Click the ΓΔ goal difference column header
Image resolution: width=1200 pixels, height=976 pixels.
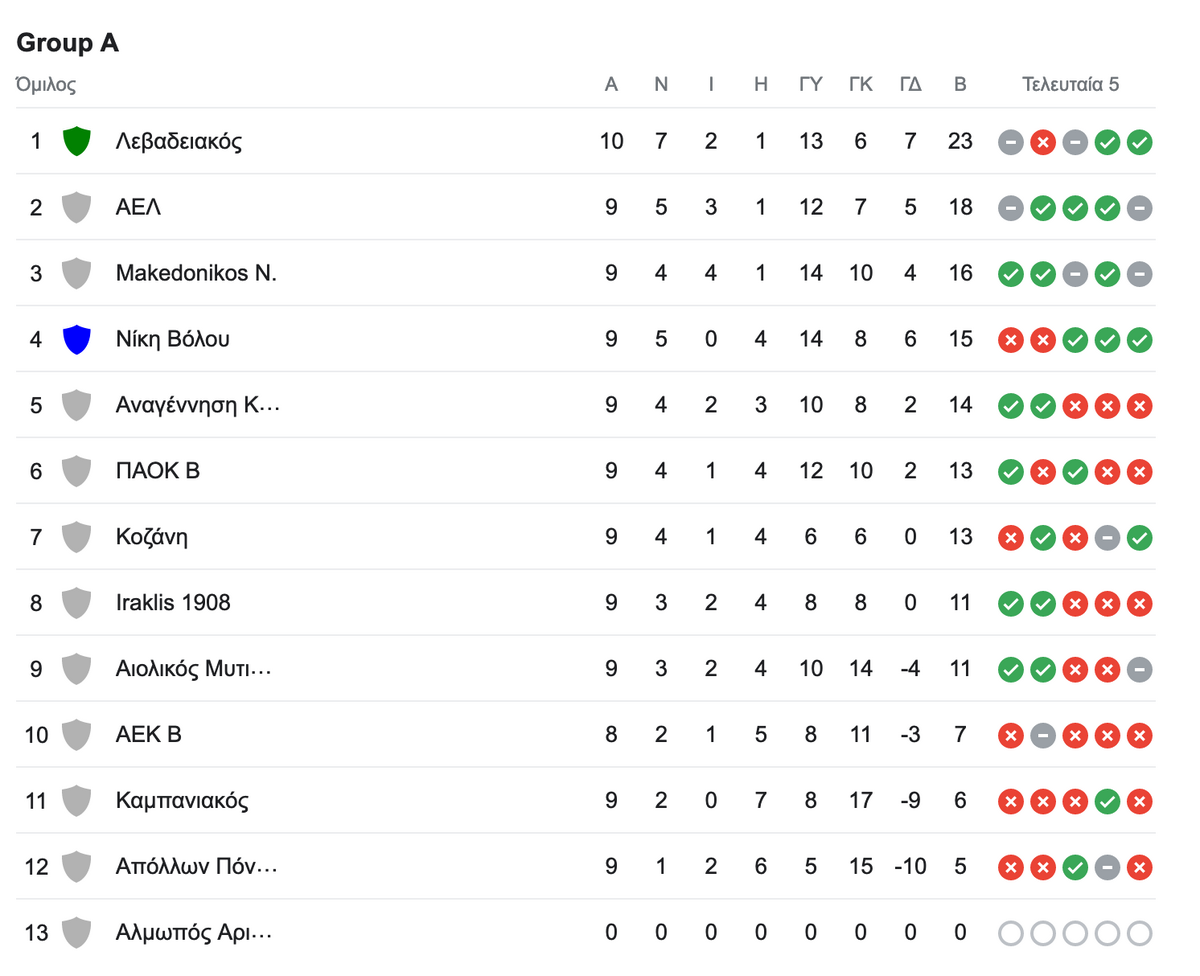pos(910,84)
